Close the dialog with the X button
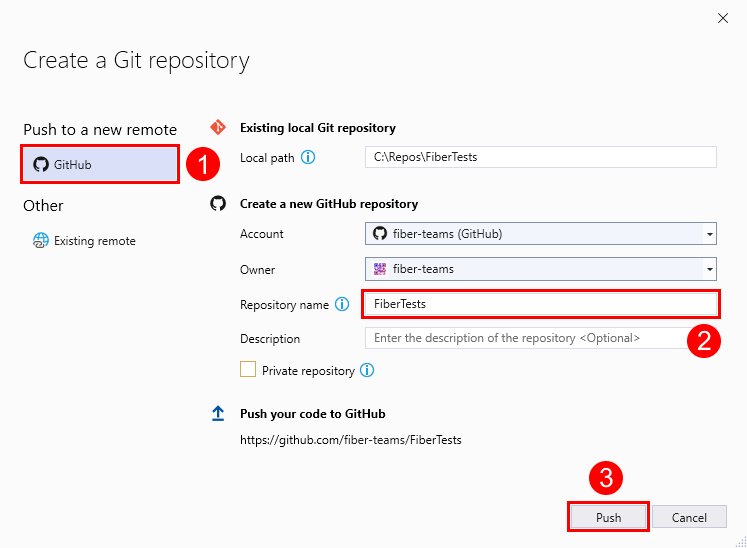 point(723,18)
